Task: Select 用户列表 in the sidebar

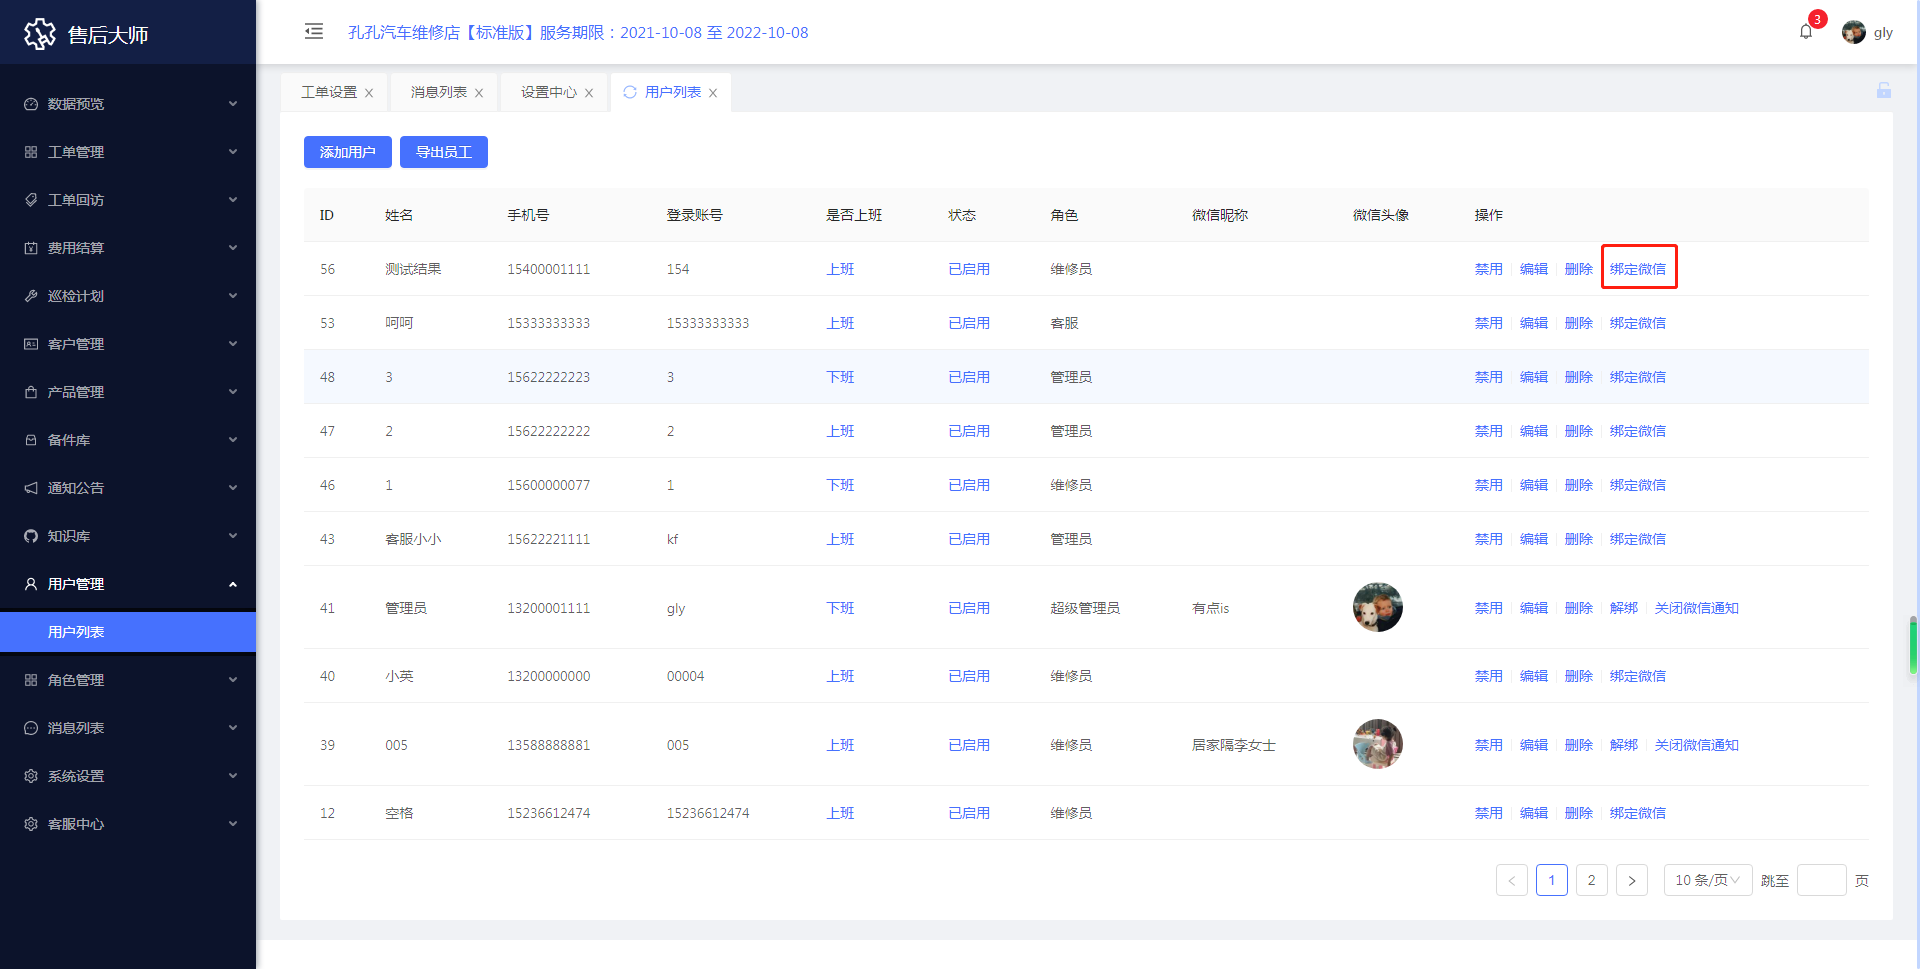Action: pyautogui.click(x=76, y=632)
